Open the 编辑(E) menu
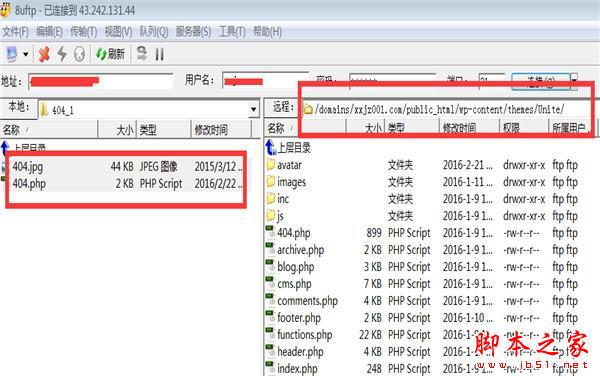 pos(49,31)
